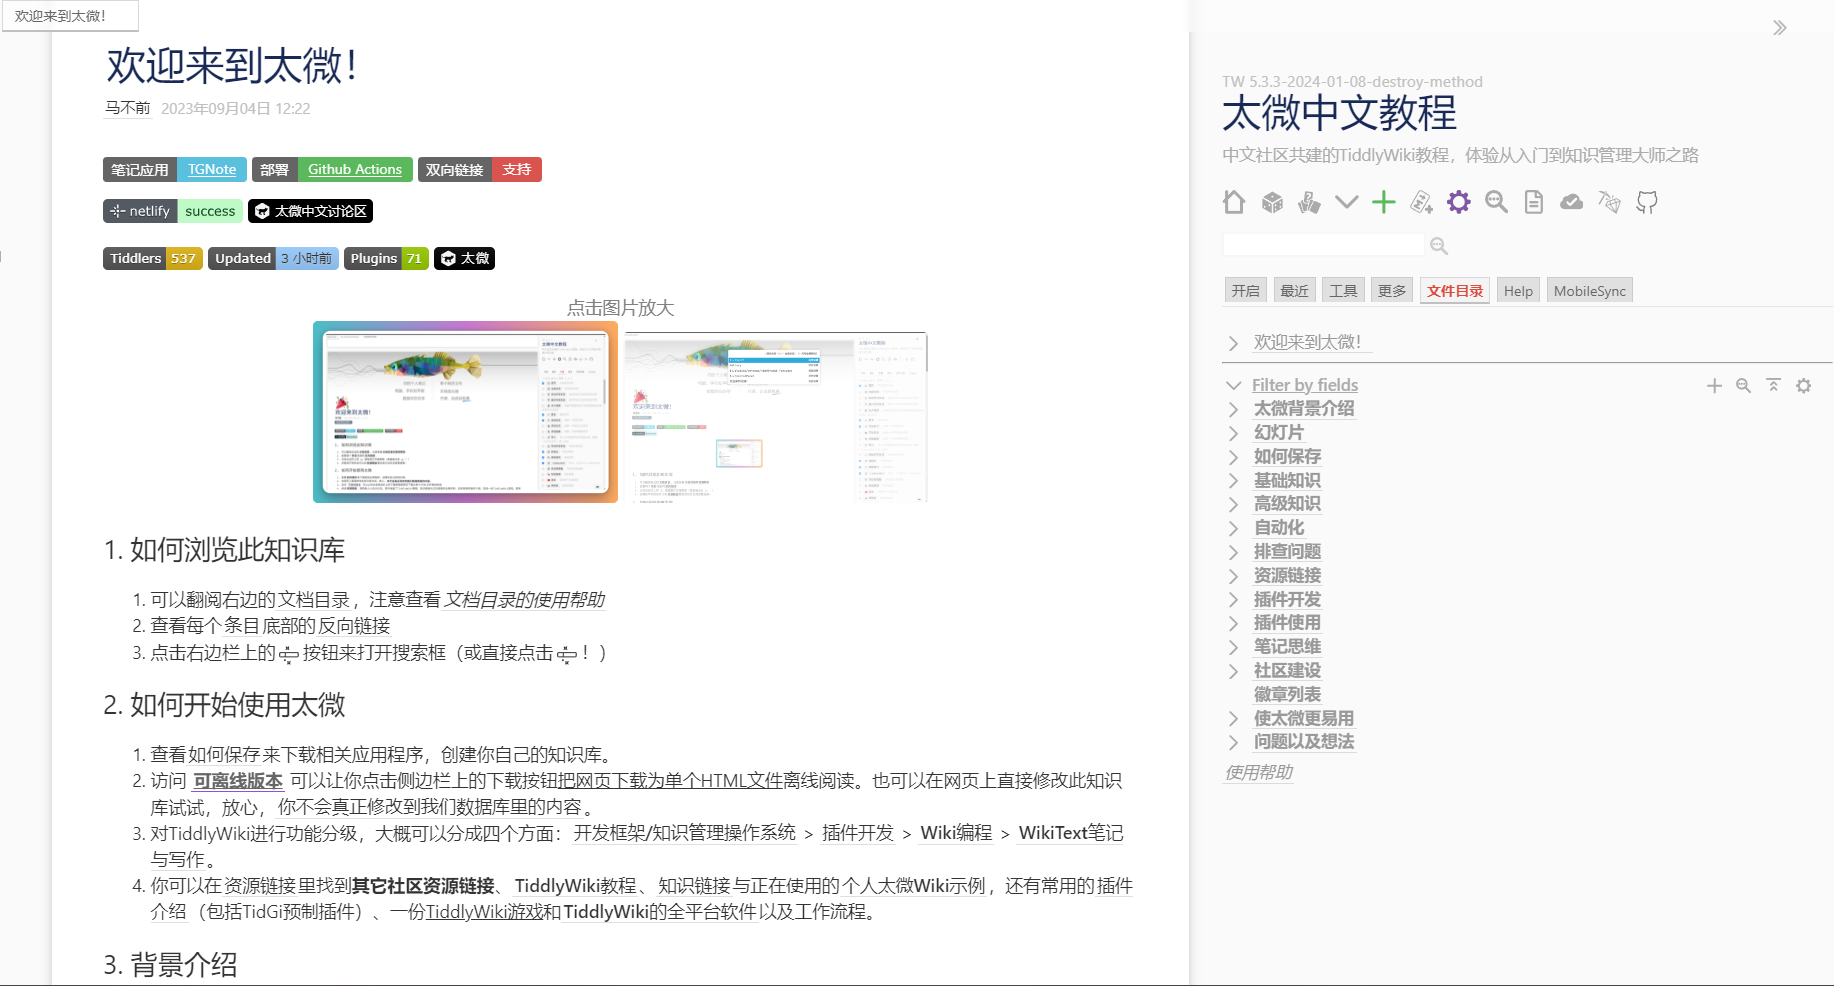
Task: Click the dice random tiddler icon
Action: 1272,203
